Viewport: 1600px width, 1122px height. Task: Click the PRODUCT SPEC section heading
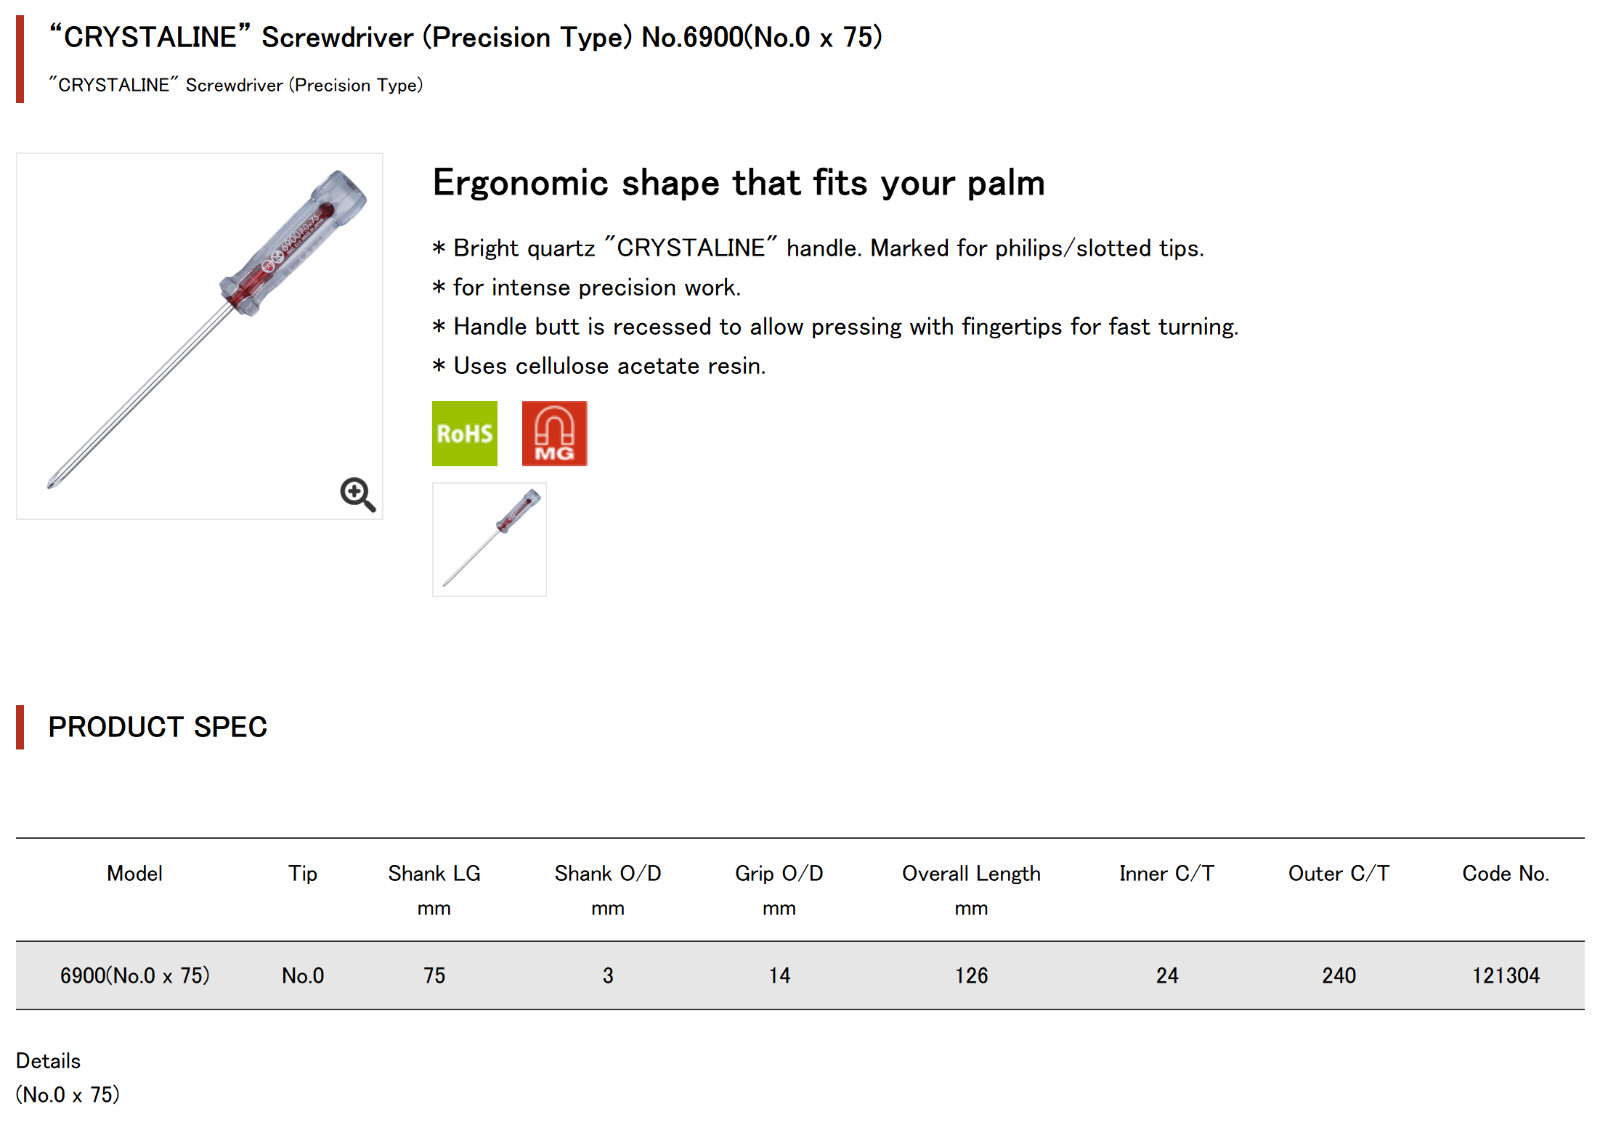157,727
